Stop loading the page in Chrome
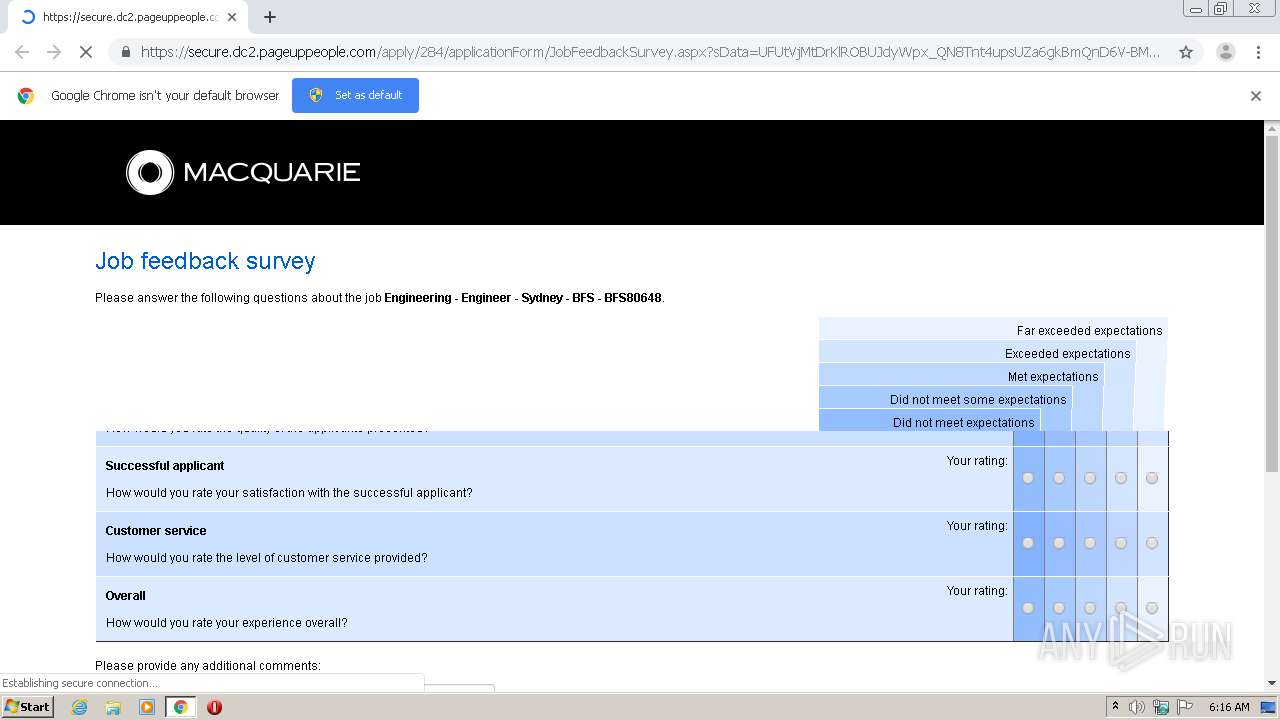Viewport: 1280px width, 720px height. [x=86, y=52]
